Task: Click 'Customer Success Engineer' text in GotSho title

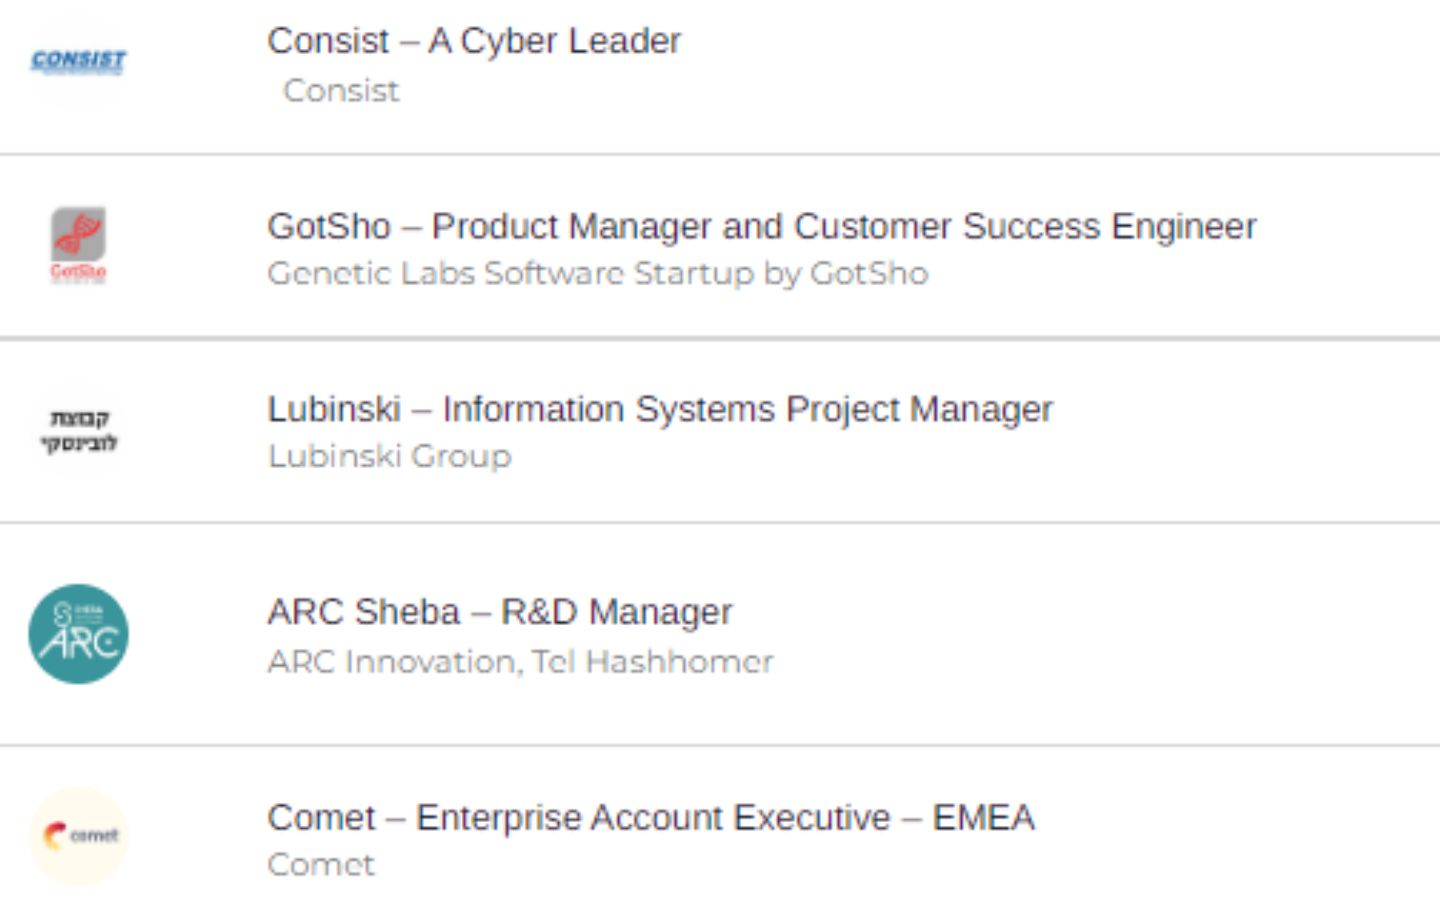Action: point(1025,227)
